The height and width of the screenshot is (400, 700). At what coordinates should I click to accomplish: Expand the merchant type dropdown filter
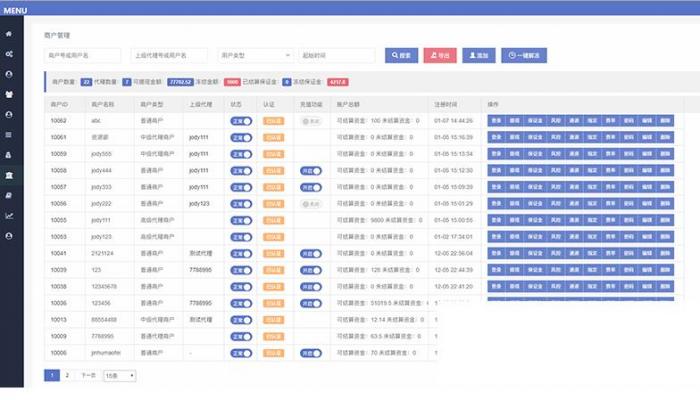point(254,56)
